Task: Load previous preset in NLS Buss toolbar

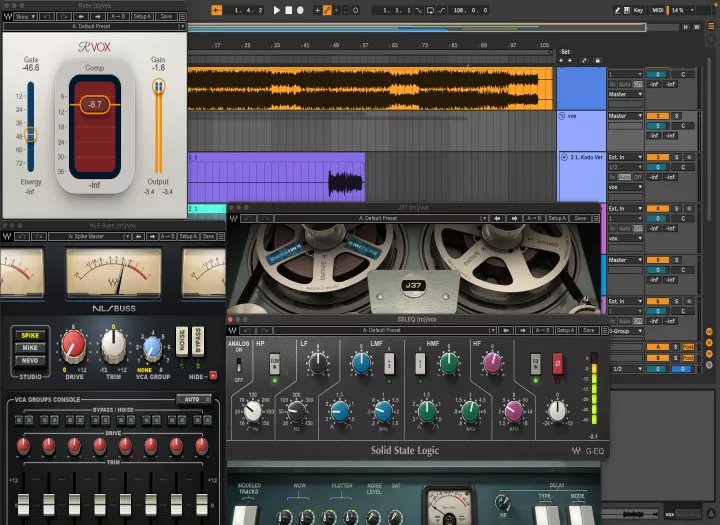Action: click(138, 237)
